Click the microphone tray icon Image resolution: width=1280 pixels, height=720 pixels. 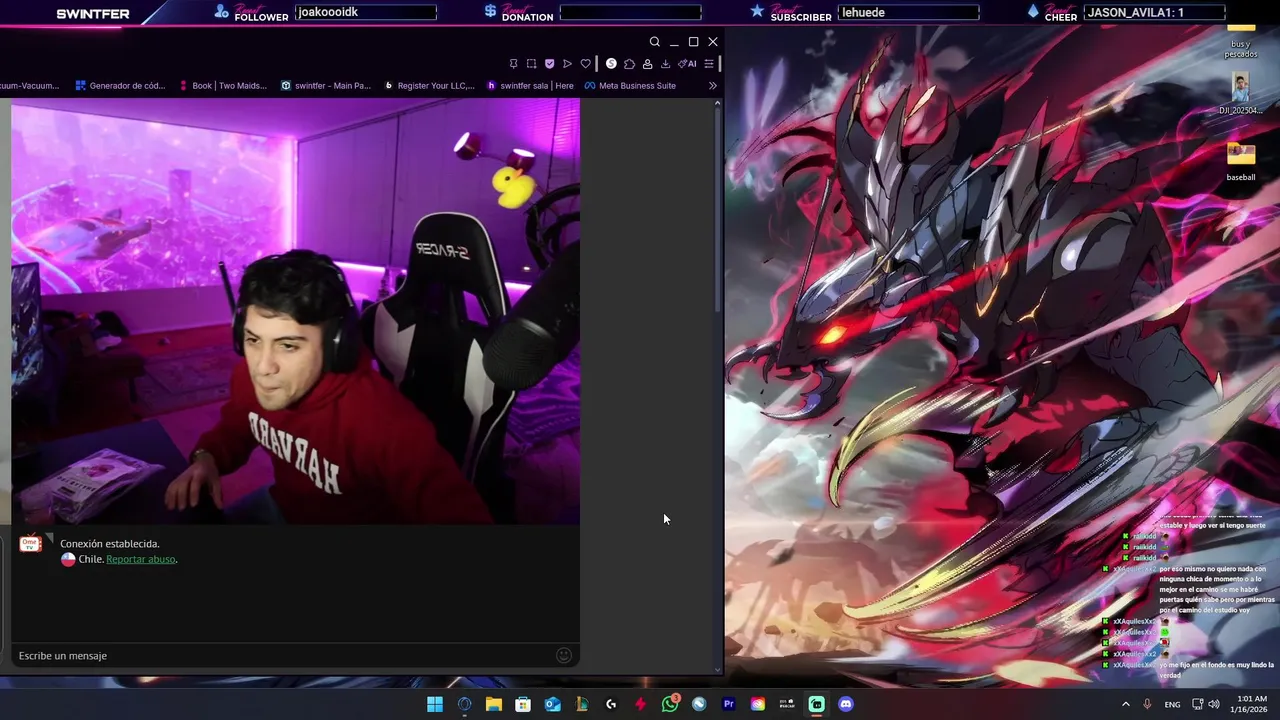(x=1147, y=704)
